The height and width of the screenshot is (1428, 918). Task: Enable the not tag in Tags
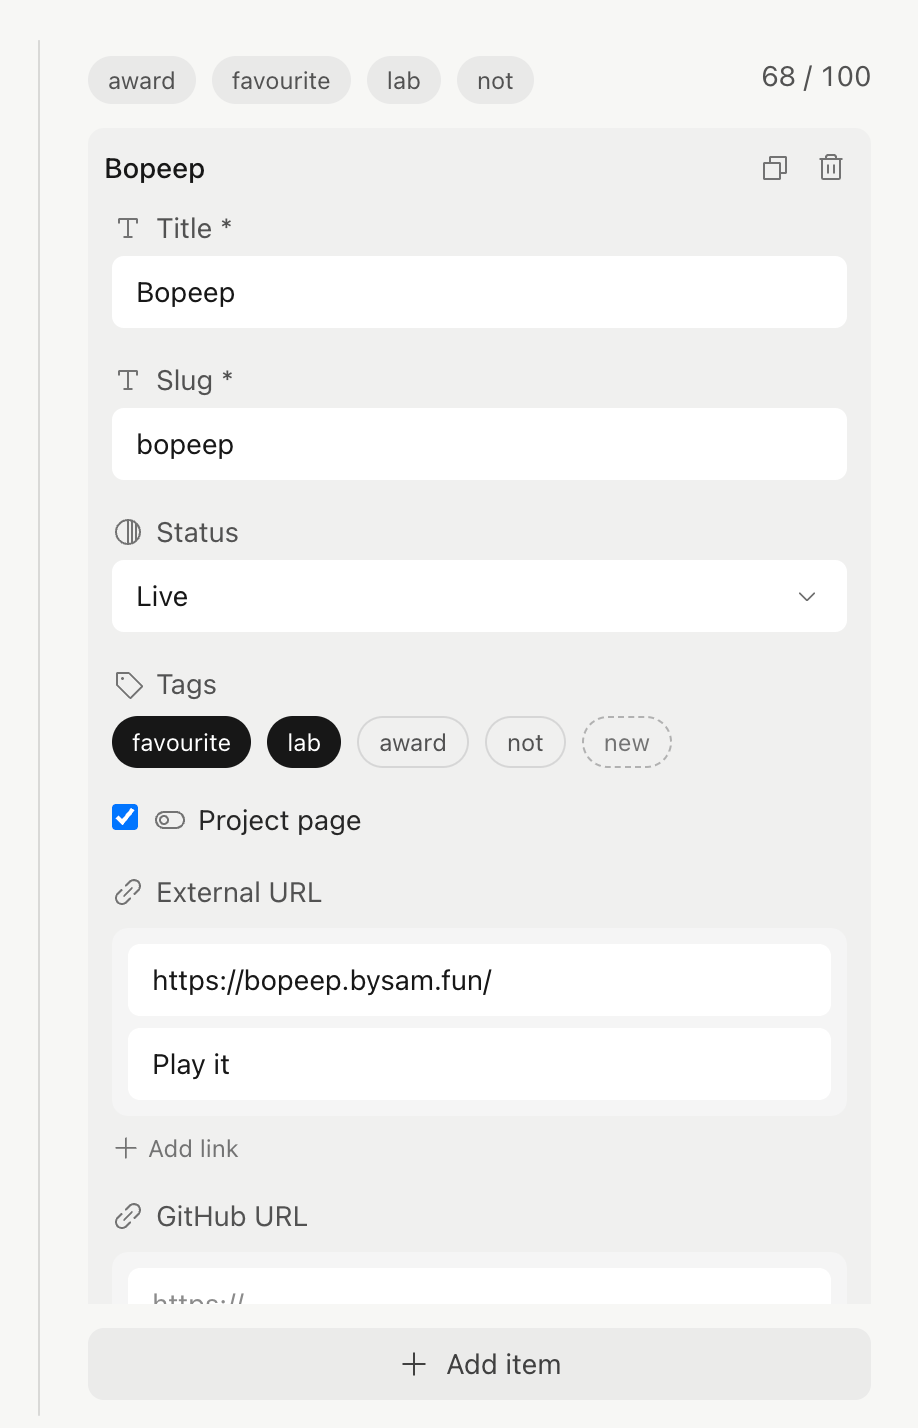point(525,742)
